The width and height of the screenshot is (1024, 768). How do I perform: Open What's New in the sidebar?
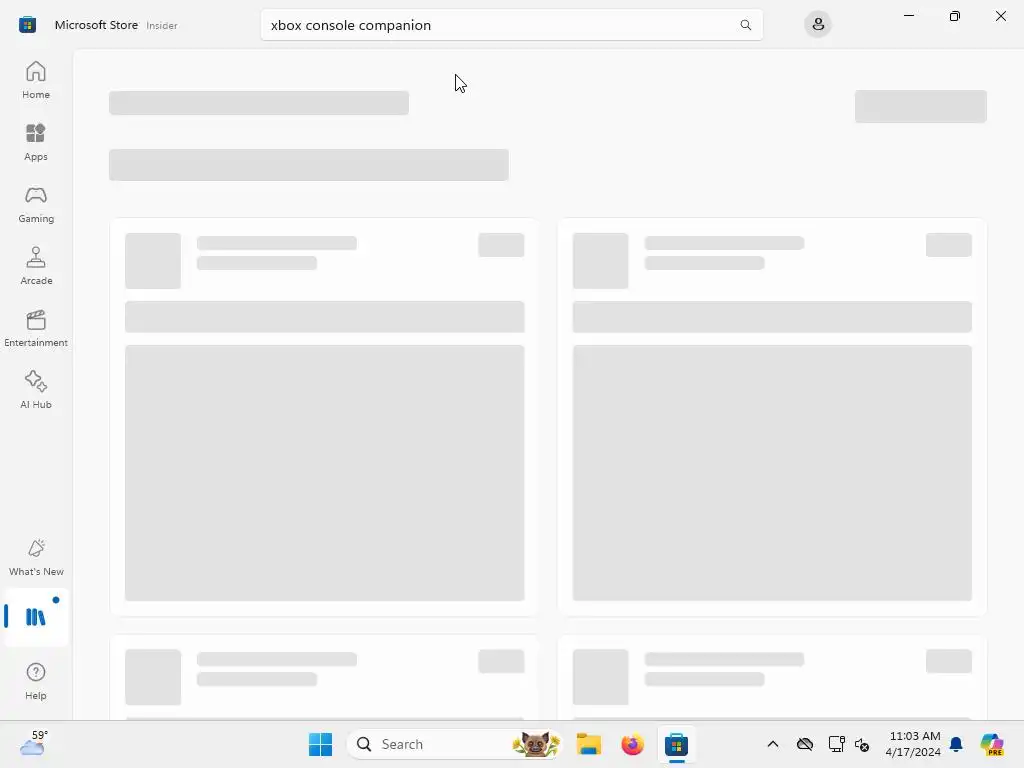click(x=36, y=558)
